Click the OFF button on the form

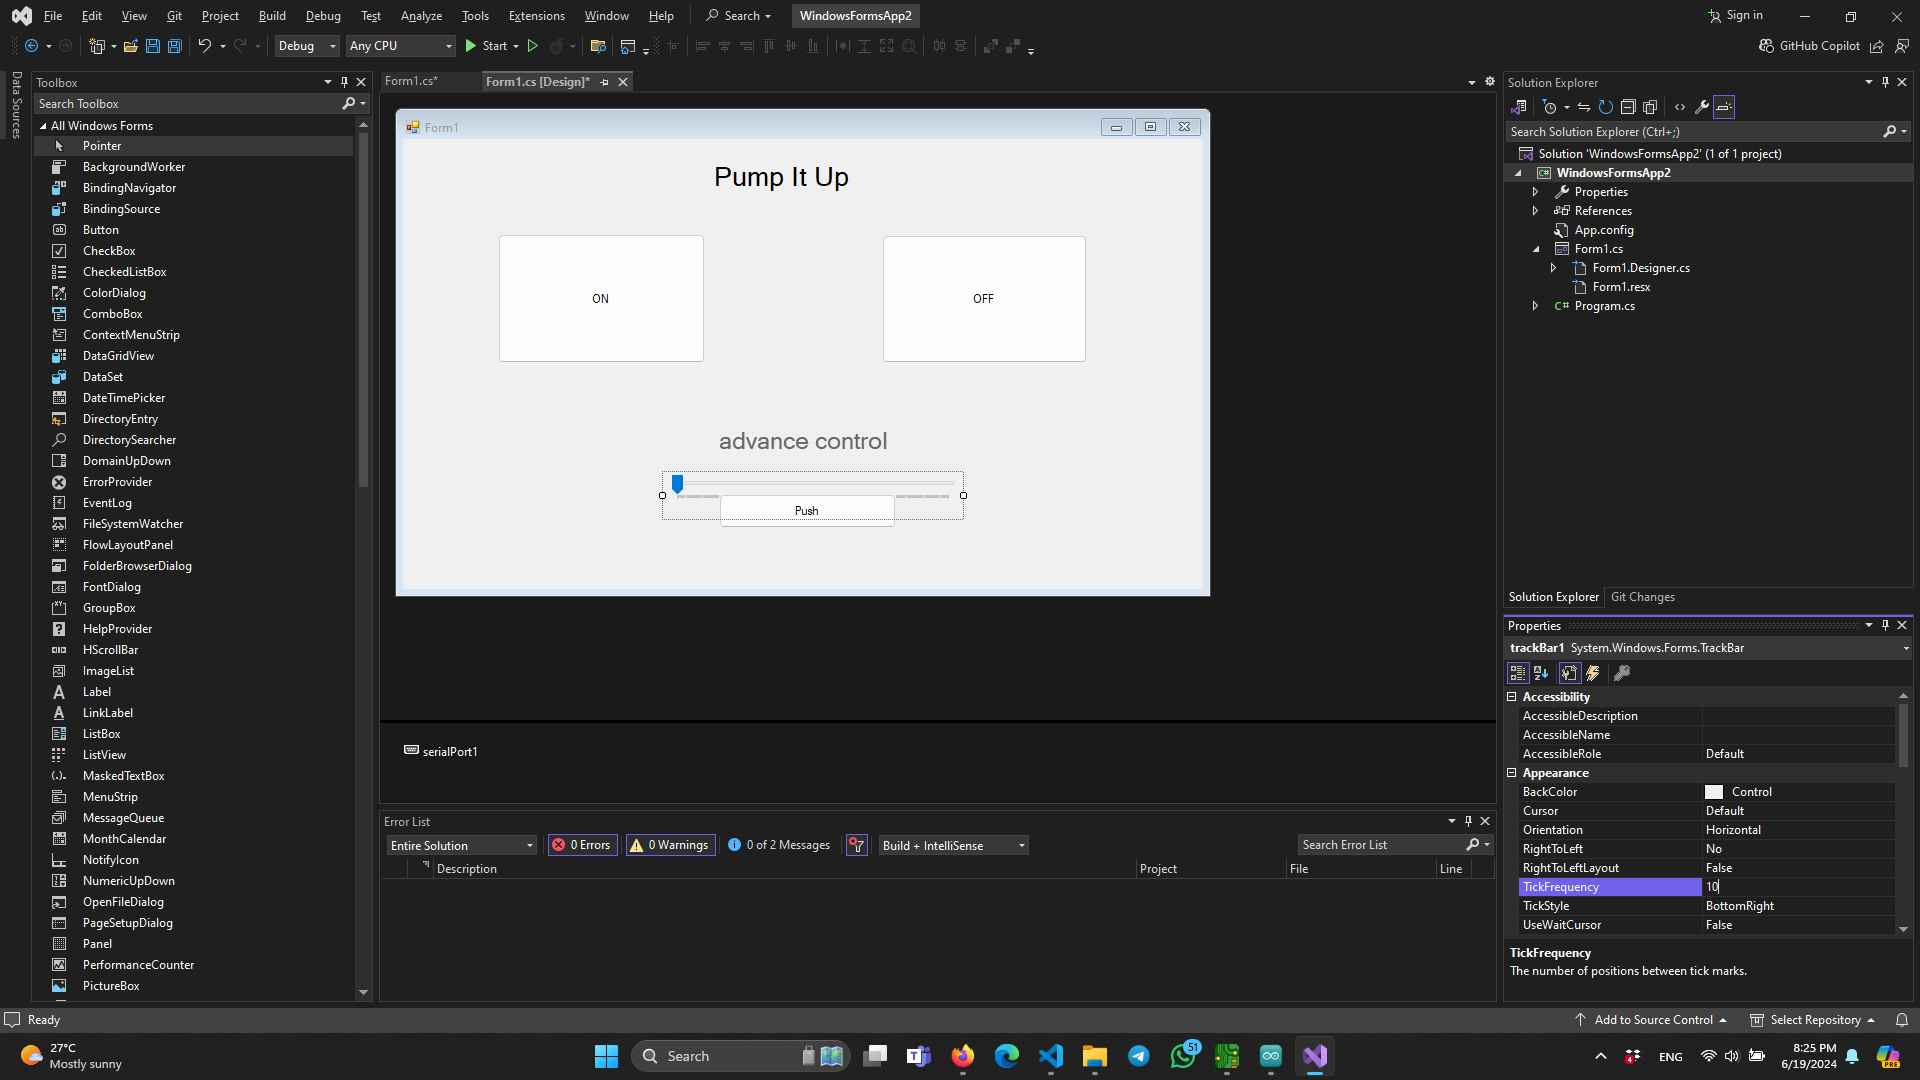(984, 298)
